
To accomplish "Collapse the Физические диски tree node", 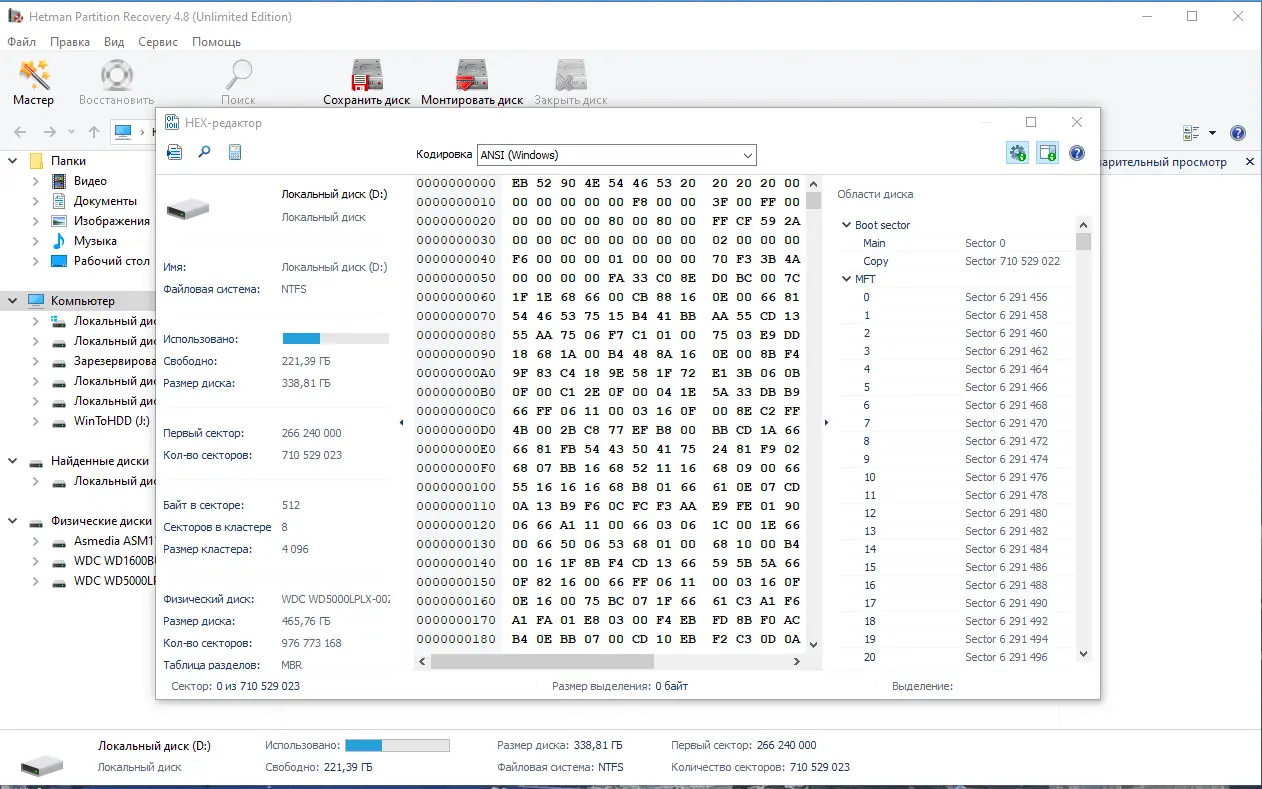I will pos(14,521).
